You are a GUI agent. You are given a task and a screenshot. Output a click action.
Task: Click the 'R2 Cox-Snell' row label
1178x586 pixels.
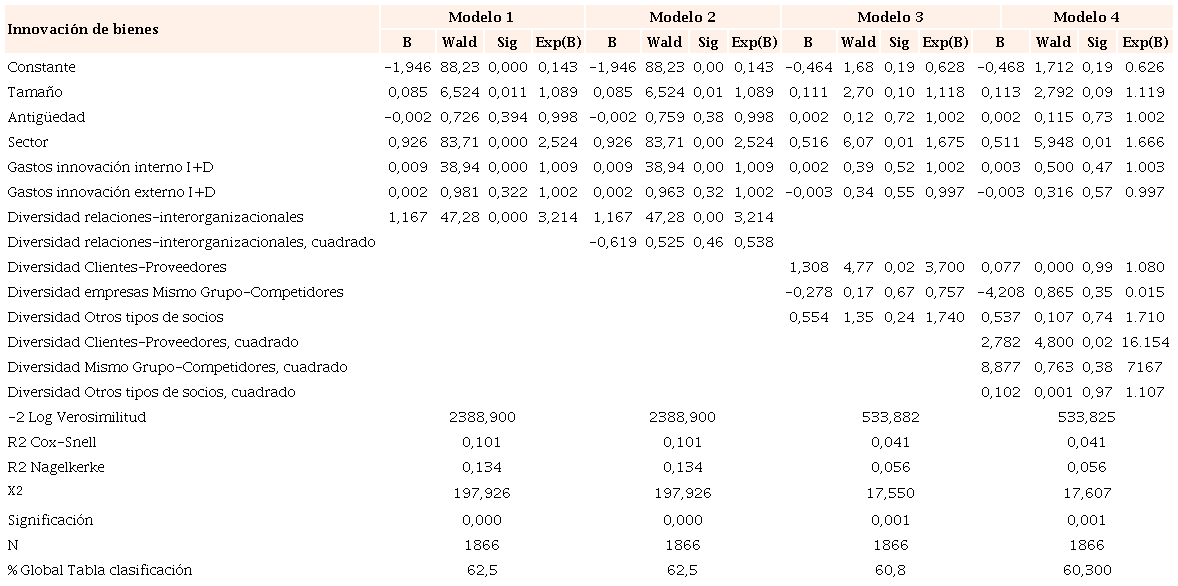(52, 442)
